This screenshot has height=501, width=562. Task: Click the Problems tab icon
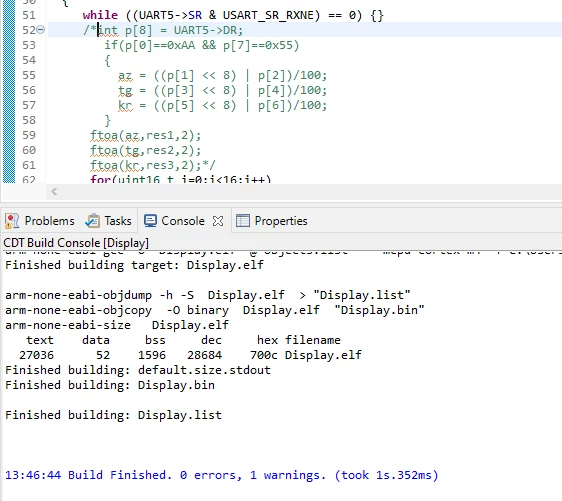[x=12, y=221]
